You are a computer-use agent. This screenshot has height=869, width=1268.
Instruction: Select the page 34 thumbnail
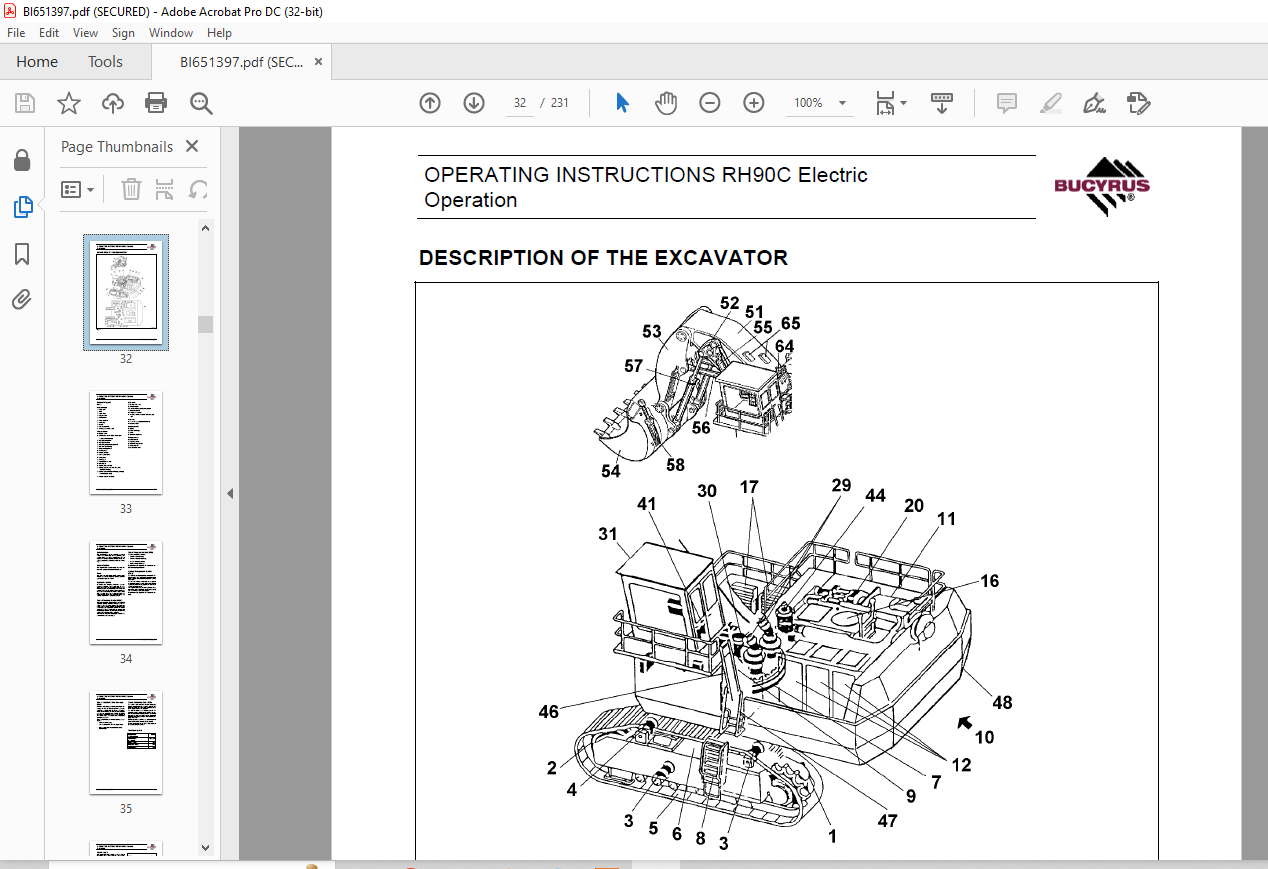click(x=126, y=592)
